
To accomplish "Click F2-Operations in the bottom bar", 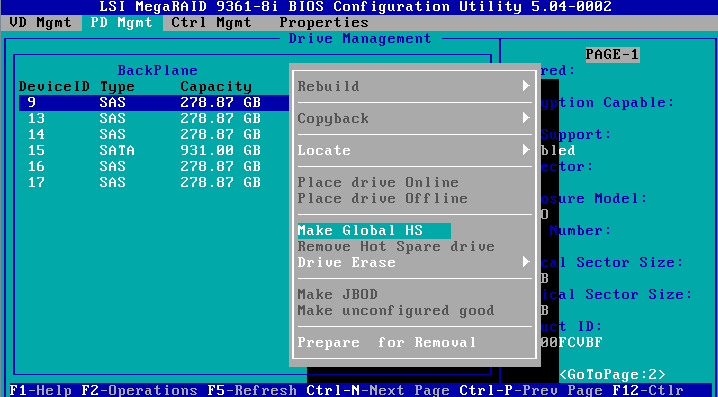I will coord(140,390).
